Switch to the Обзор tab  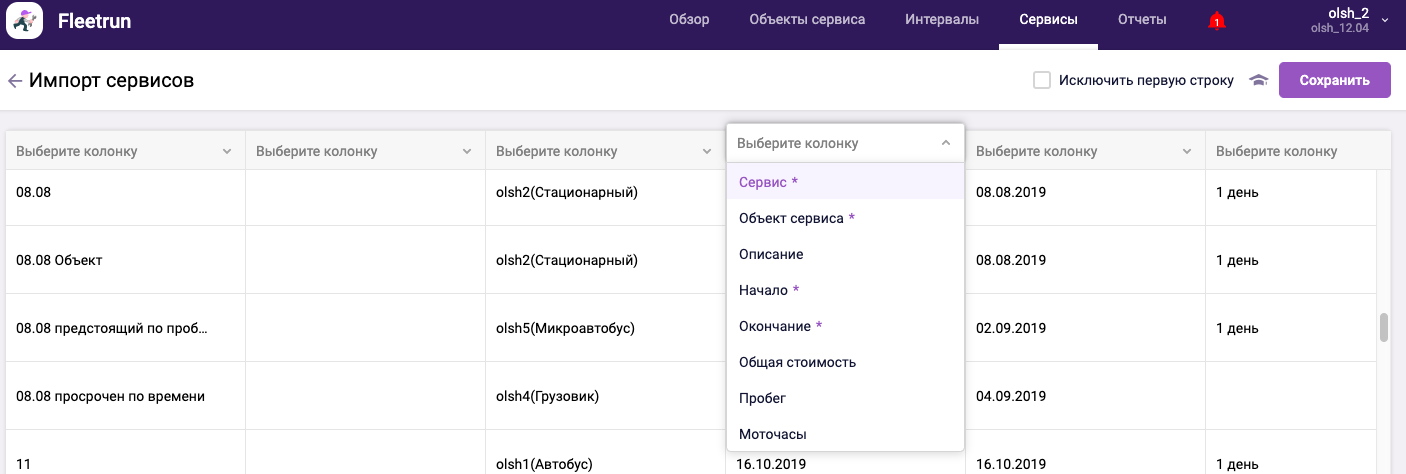click(689, 20)
